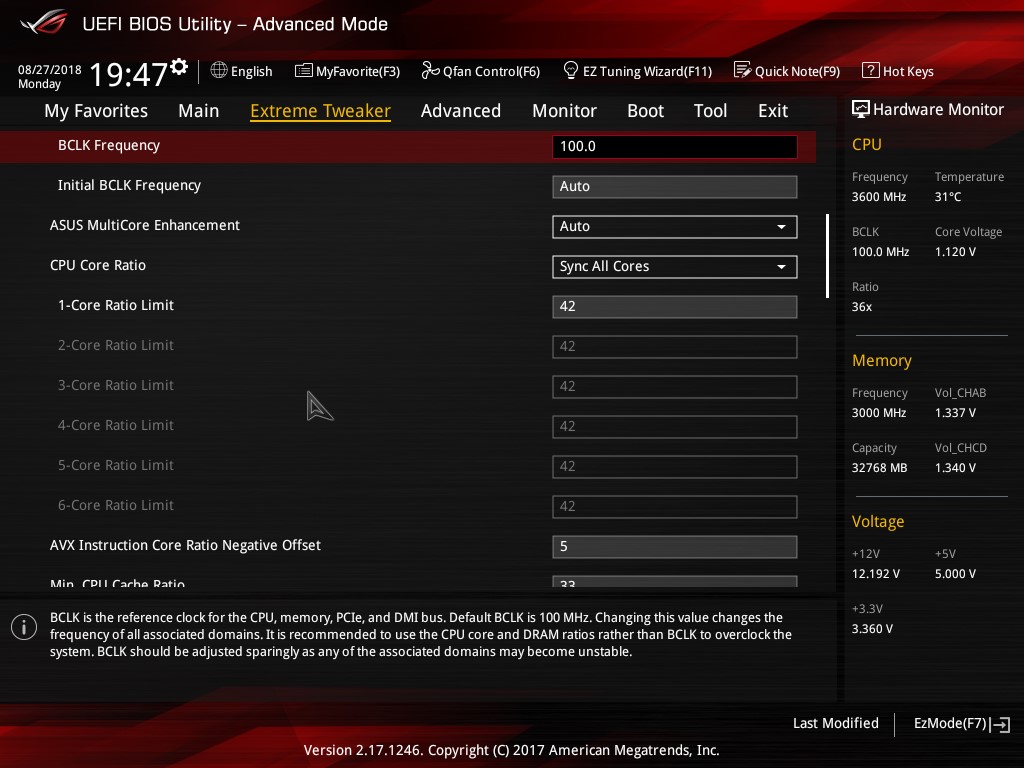Open the Monitor tab
The width and height of the screenshot is (1024, 768).
[564, 111]
